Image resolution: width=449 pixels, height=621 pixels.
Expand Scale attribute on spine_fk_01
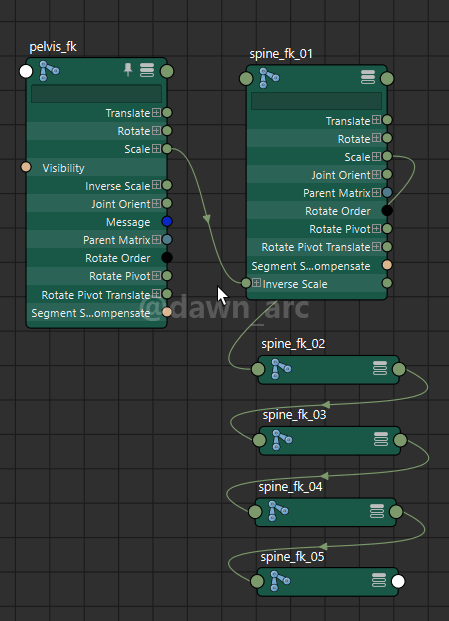tap(377, 156)
